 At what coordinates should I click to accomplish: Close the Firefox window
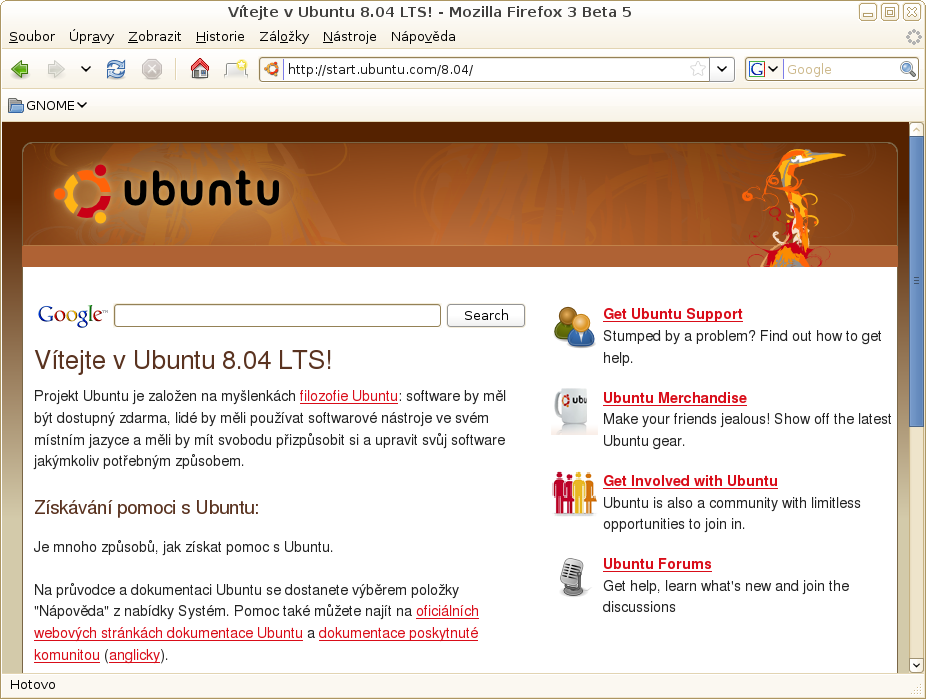912,12
